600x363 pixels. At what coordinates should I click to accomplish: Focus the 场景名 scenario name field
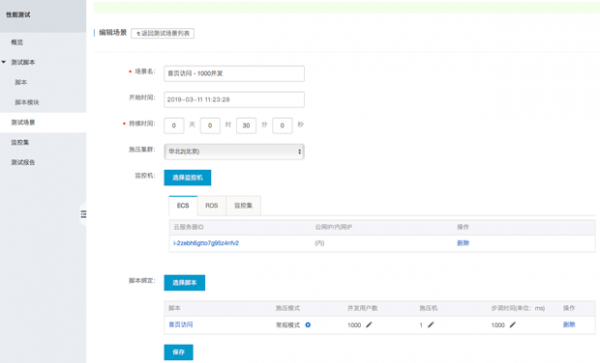click(234, 73)
